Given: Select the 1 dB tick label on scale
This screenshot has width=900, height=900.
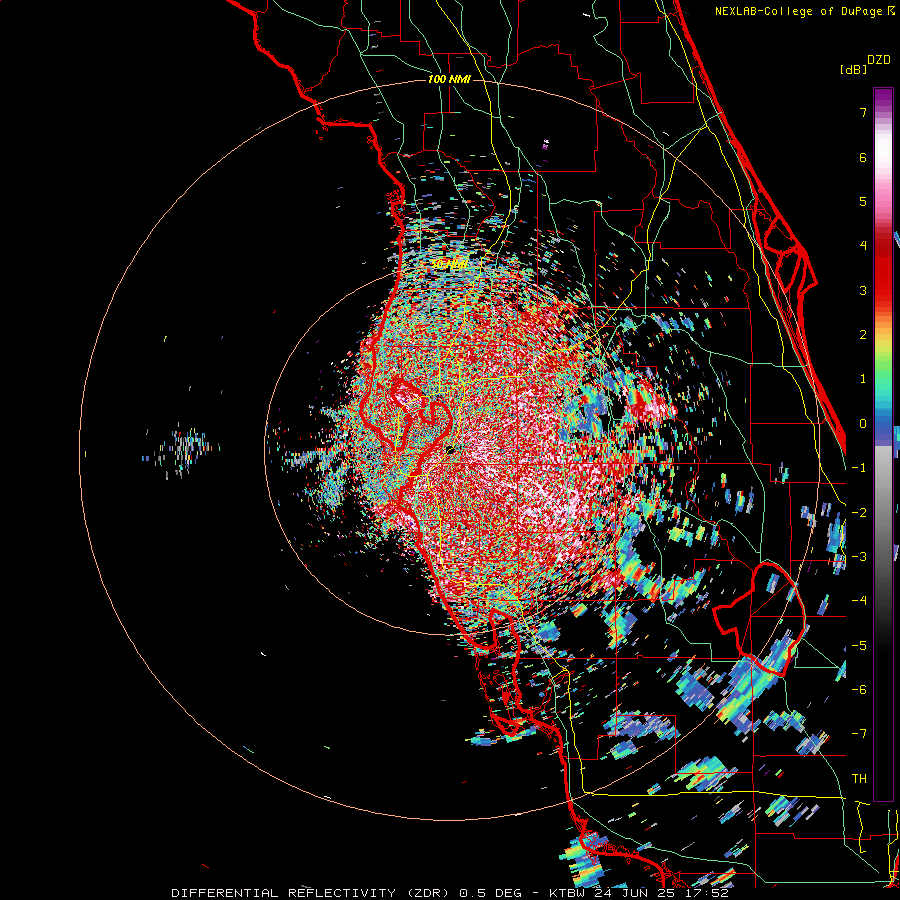Looking at the screenshot, I should point(863,379).
